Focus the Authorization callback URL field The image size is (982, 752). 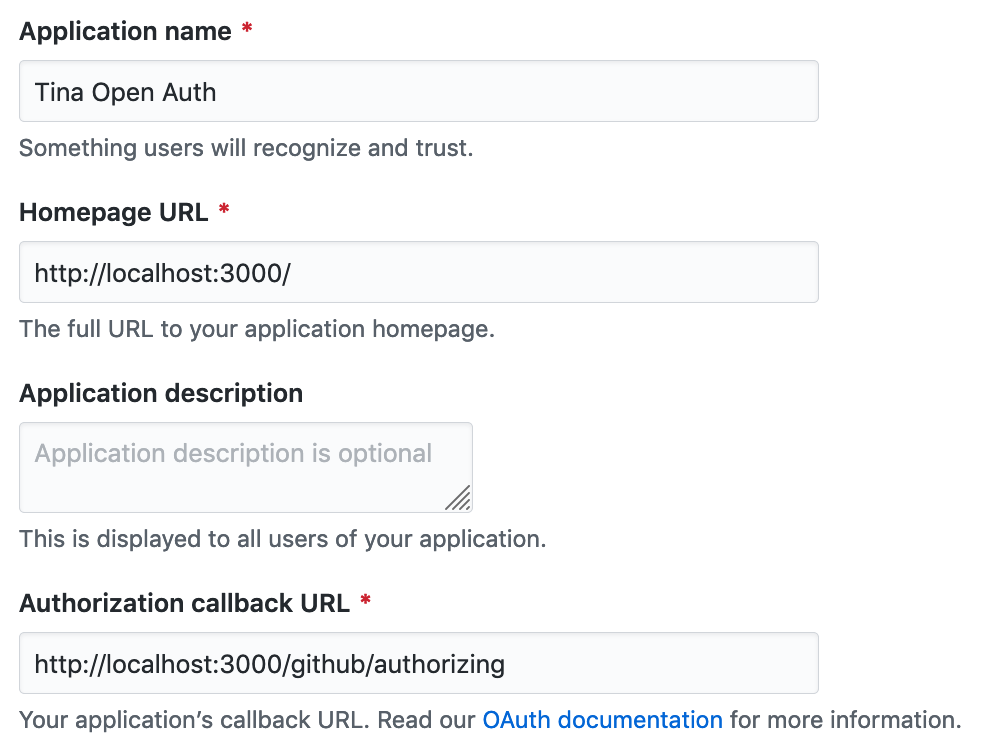[x=418, y=663]
